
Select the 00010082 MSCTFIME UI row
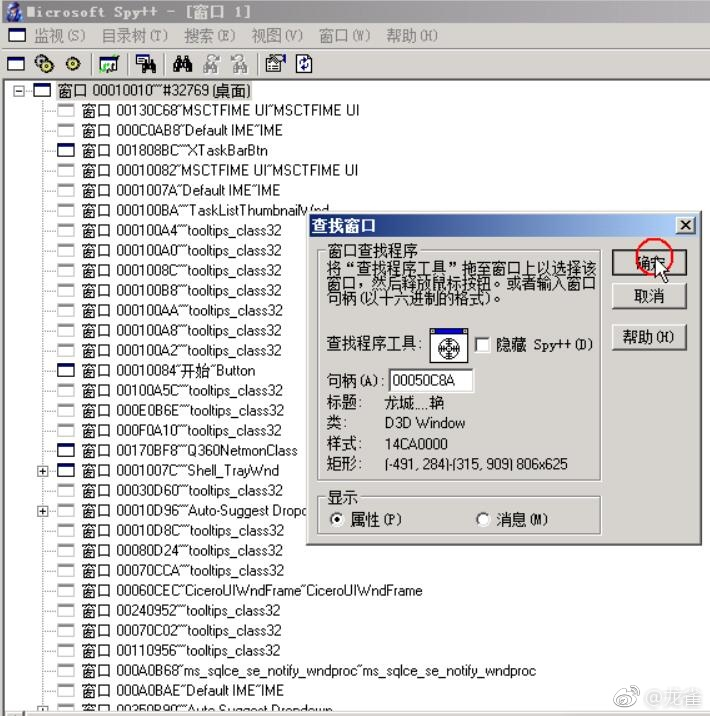(x=220, y=170)
